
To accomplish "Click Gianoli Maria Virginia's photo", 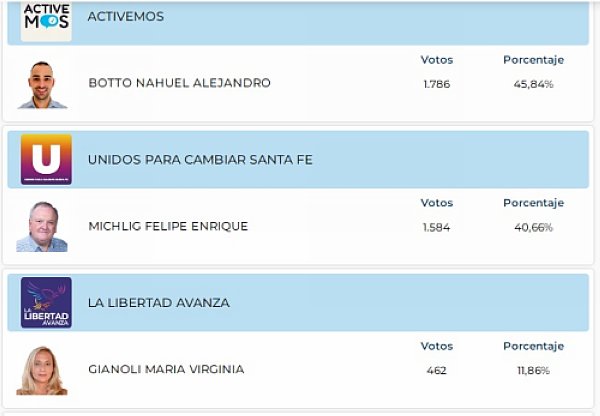I will pos(42,370).
